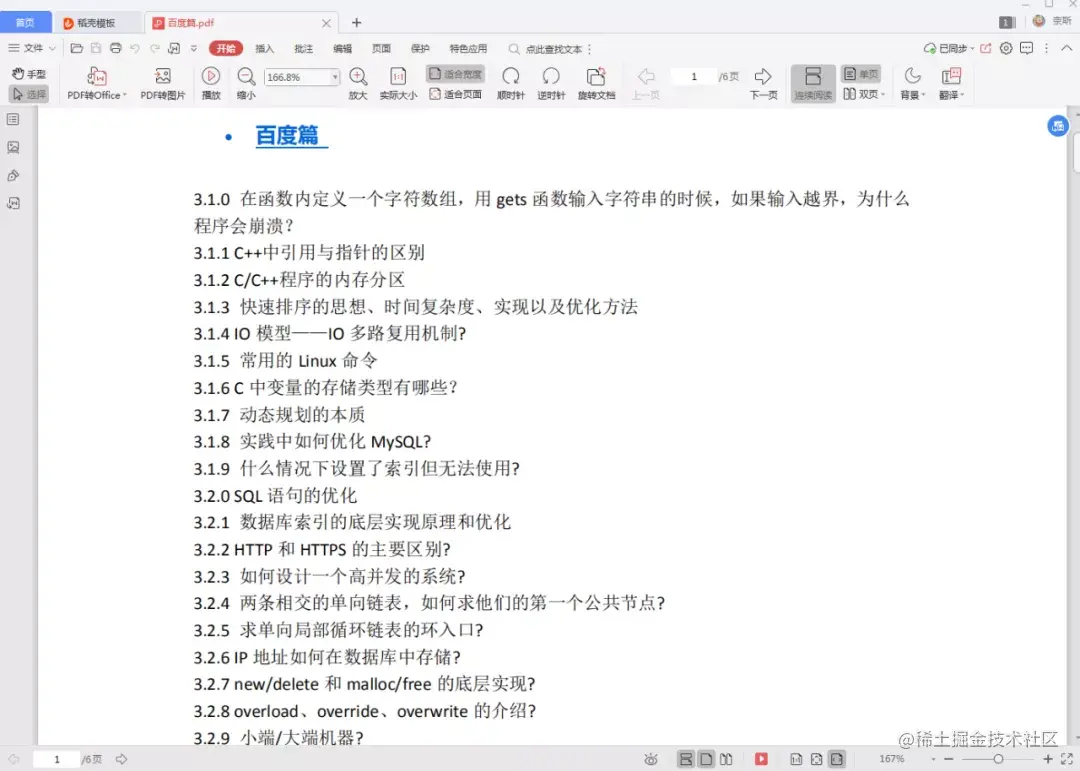The height and width of the screenshot is (771, 1080).
Task: Switch to 单页 single page view
Action: [x=862, y=72]
